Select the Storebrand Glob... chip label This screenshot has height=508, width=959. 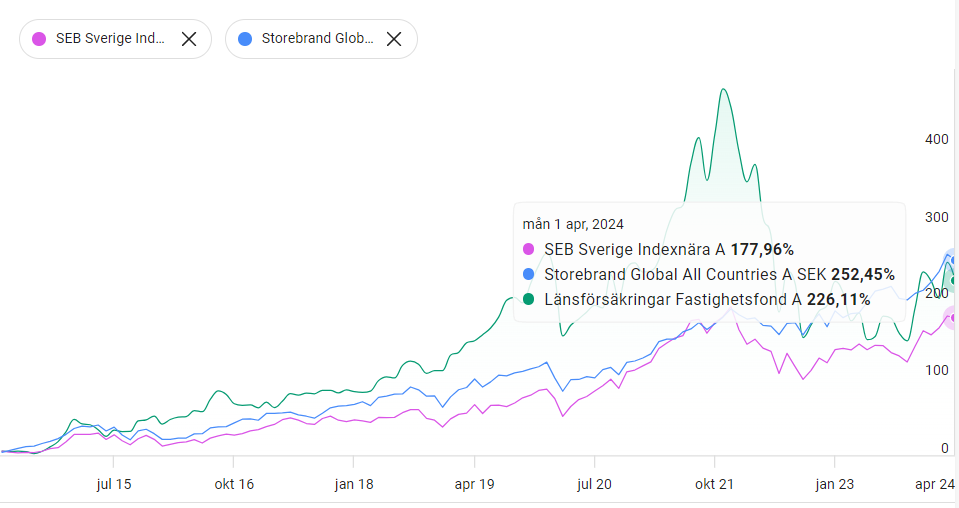pos(317,39)
